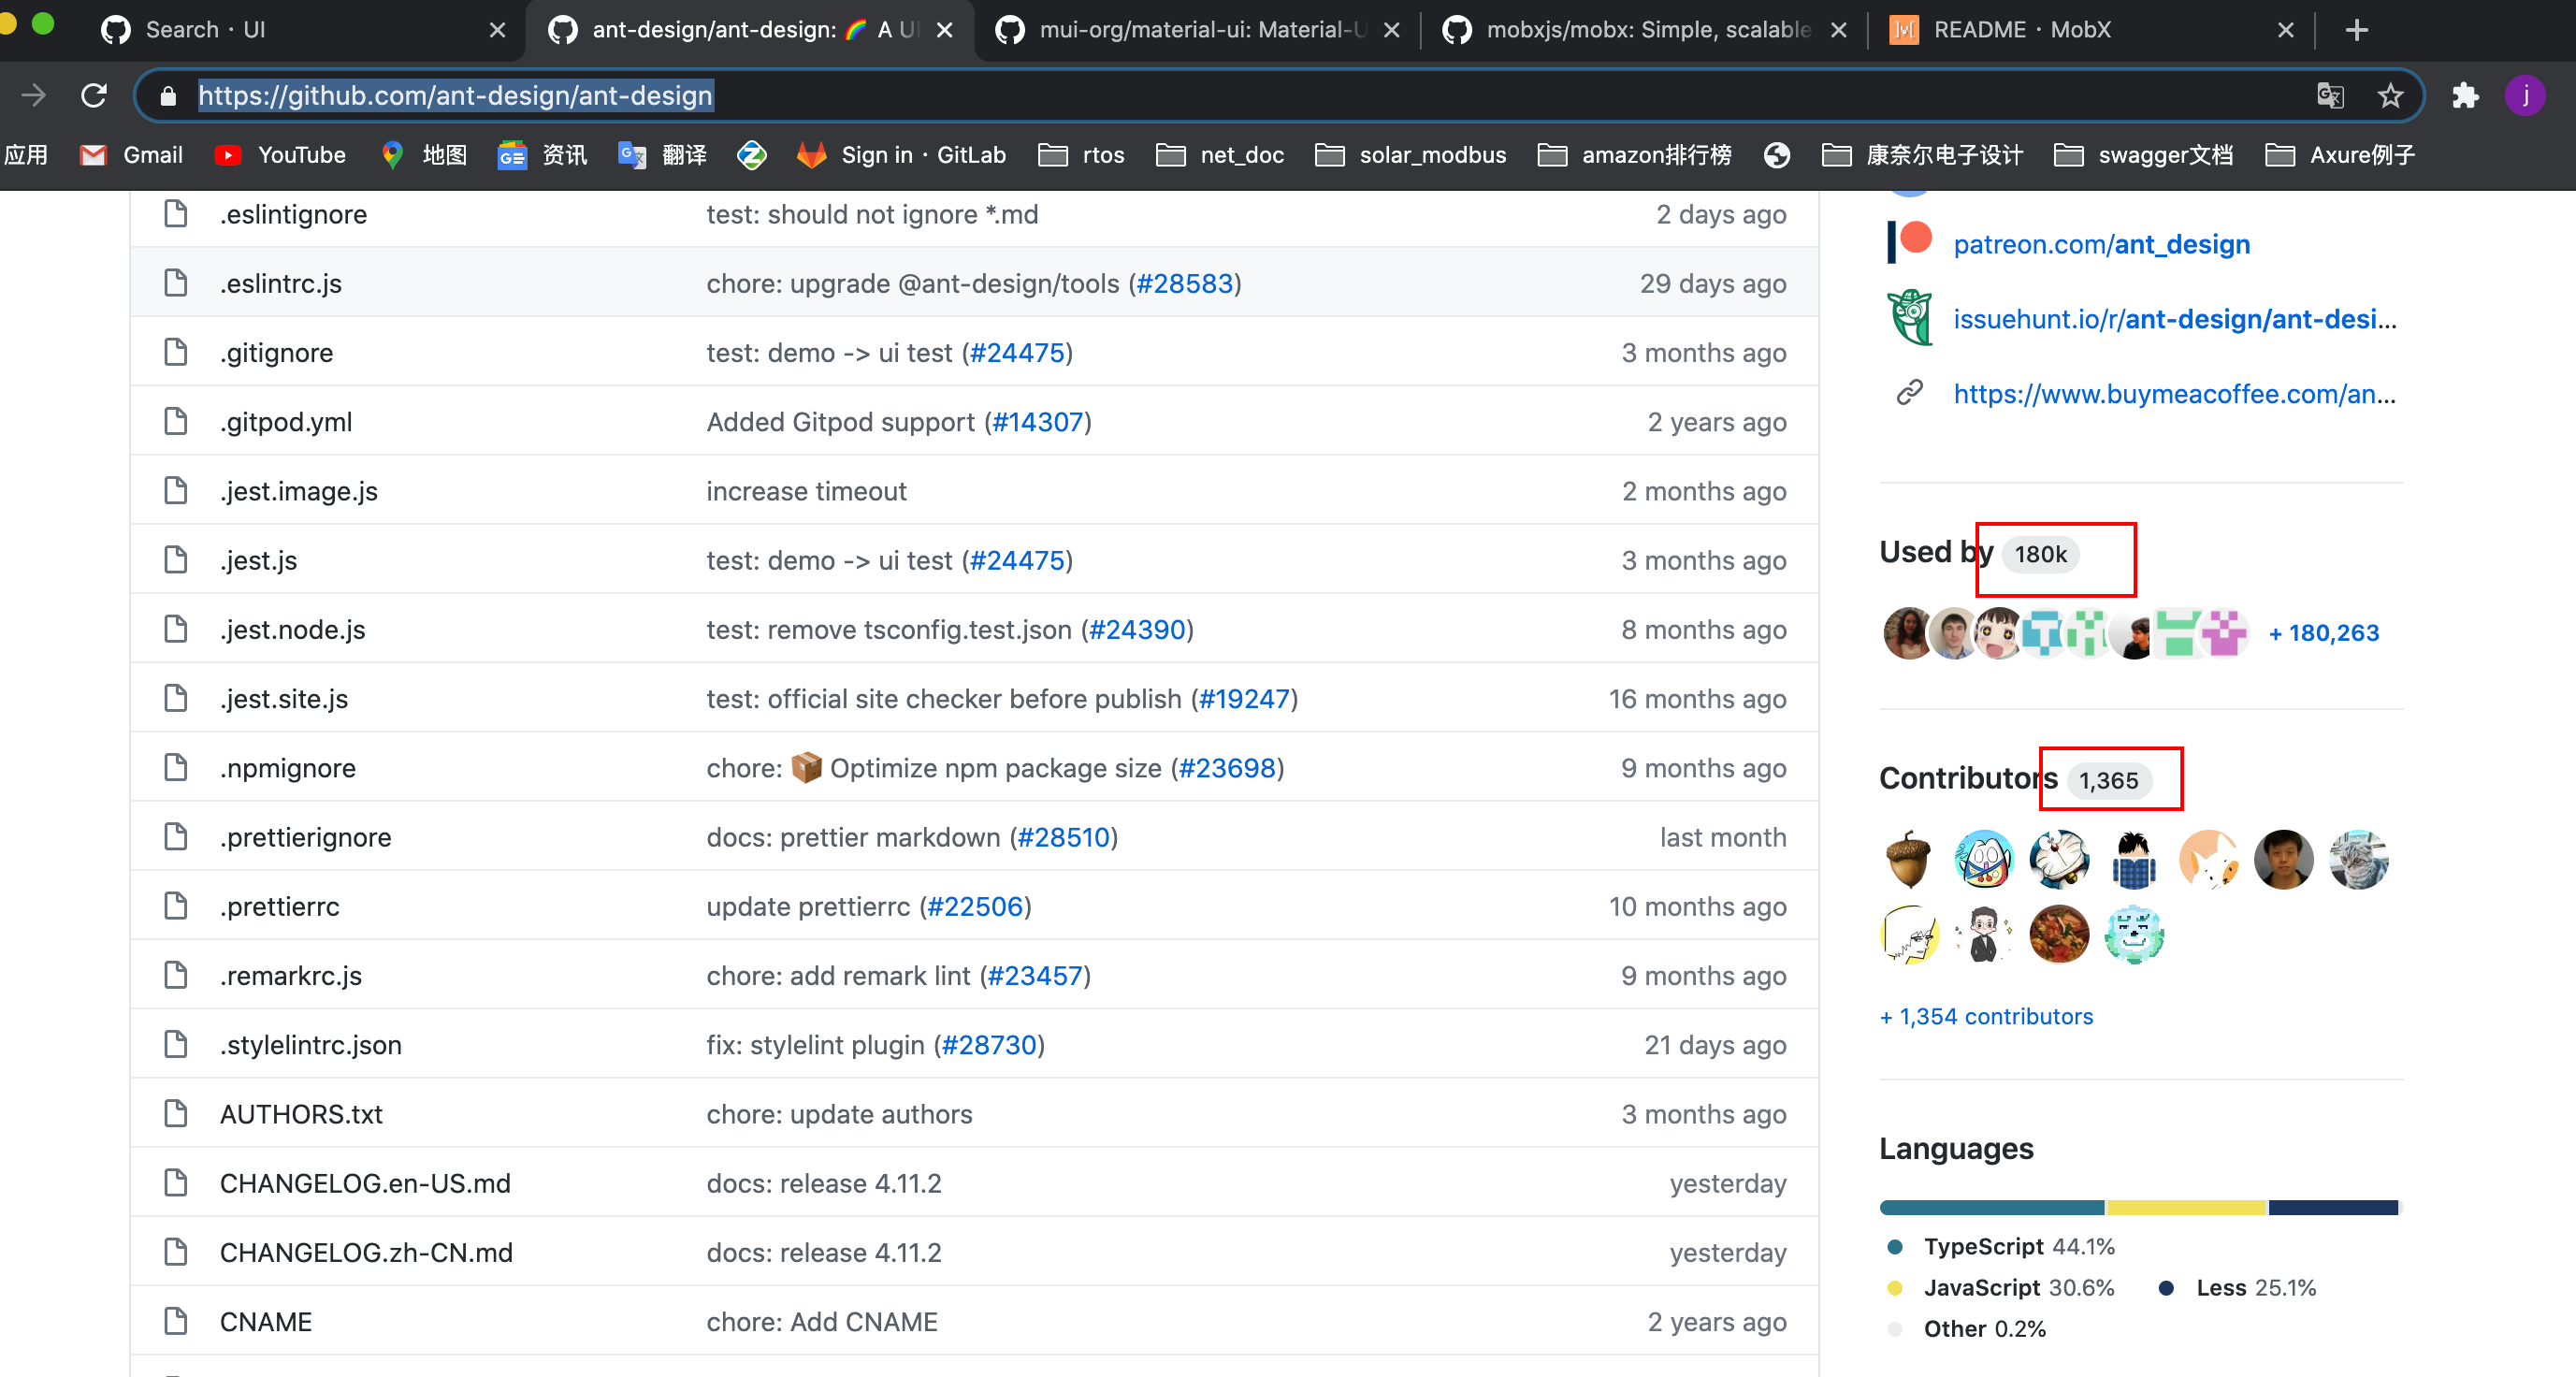Open the swagger文档 bookmark folder
The image size is (2576, 1377).
pyautogui.click(x=2143, y=155)
